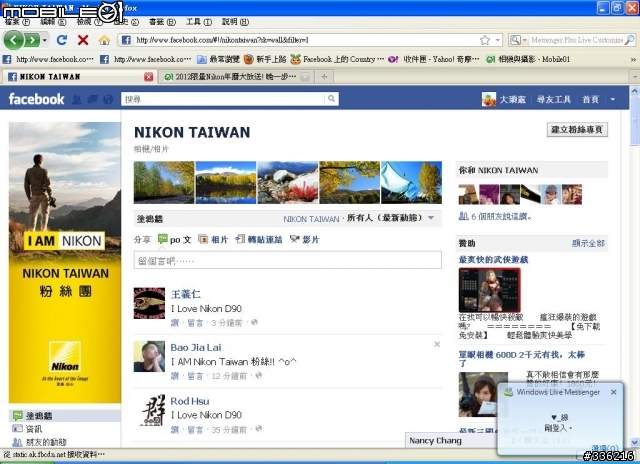Open the 單眼相機 600D sponsored ad

click(x=522, y=358)
